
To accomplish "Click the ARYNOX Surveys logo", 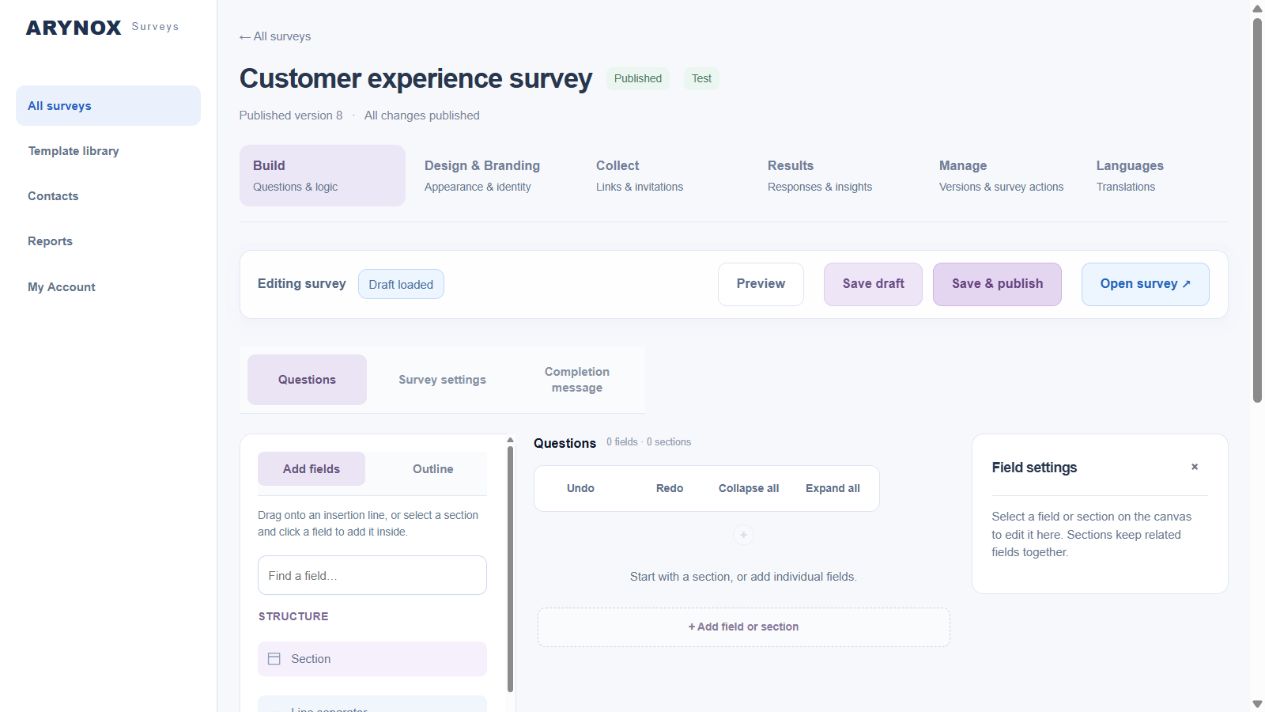I will 102,27.
